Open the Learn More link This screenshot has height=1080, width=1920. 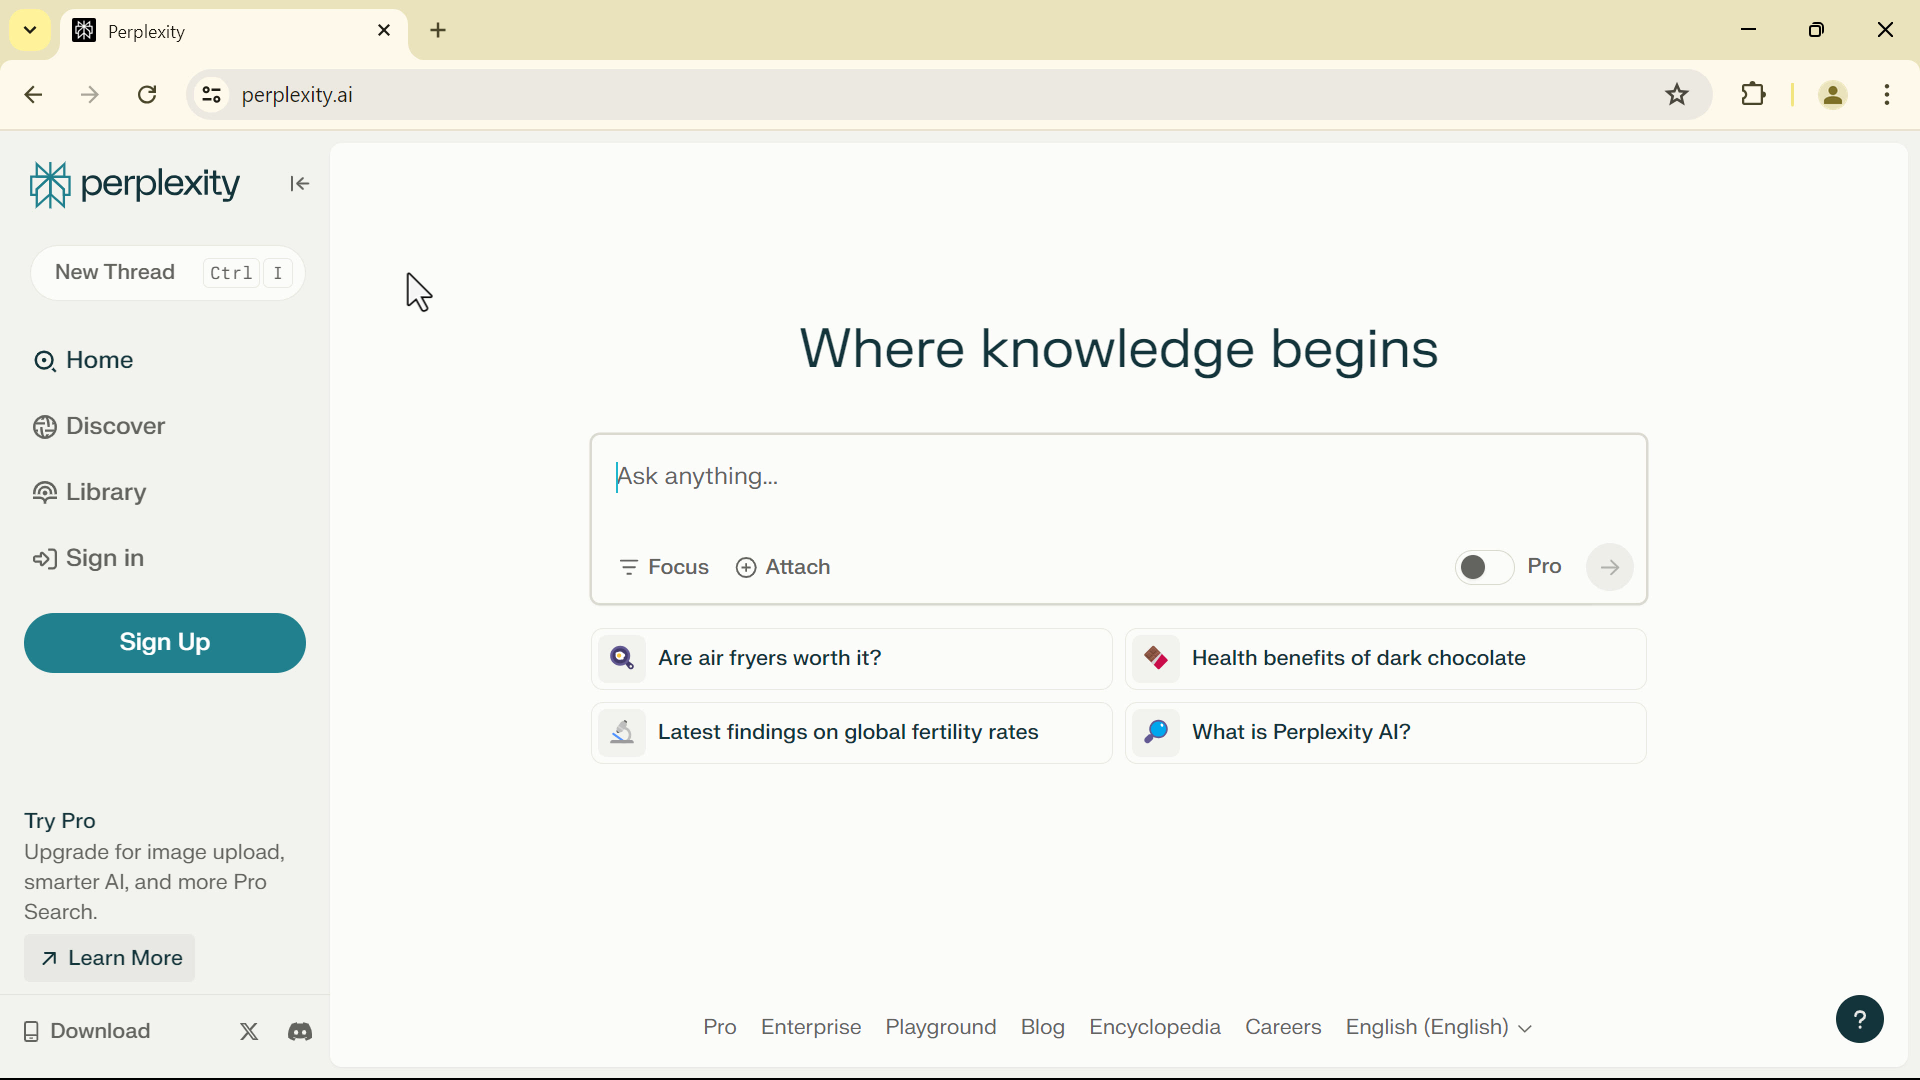point(110,959)
